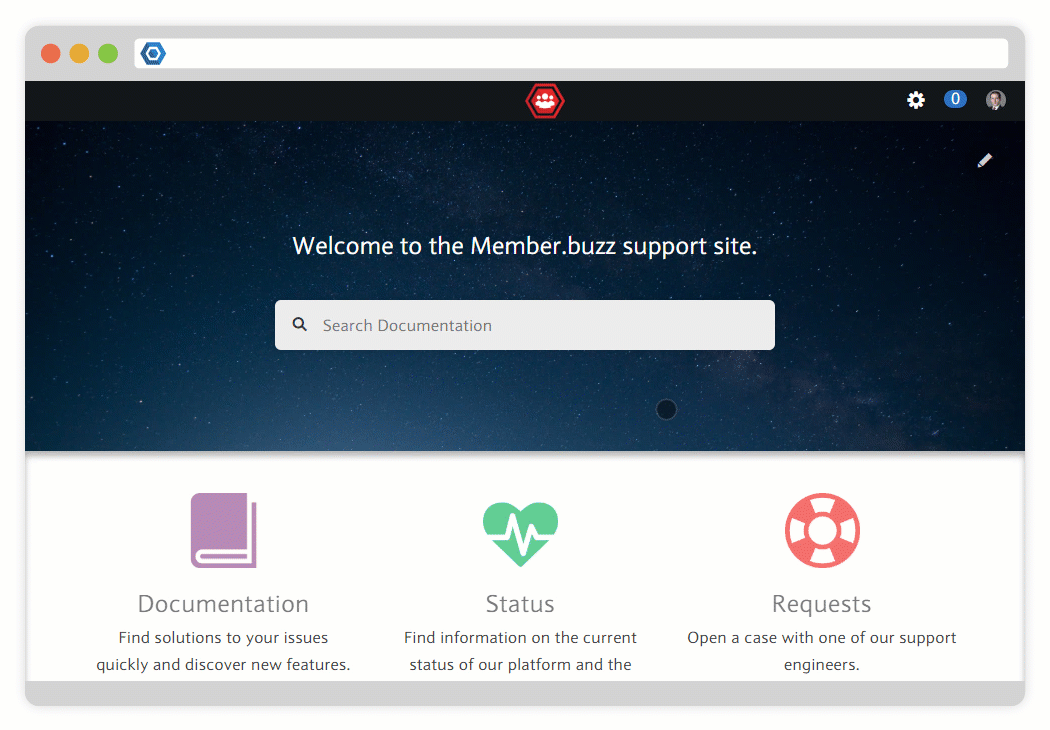Click the 'Find information on the current status' text
The height and width of the screenshot is (730, 1050).
(x=520, y=638)
